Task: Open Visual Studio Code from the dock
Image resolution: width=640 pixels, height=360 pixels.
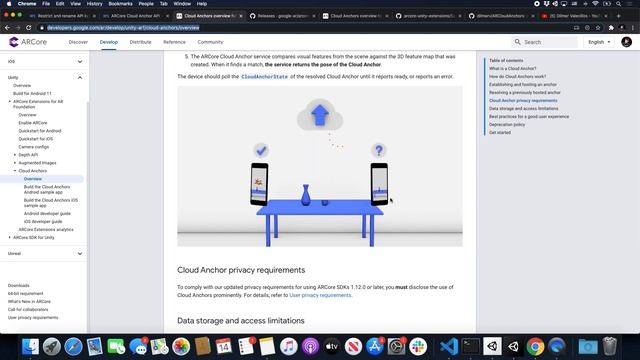Action: coord(449,347)
